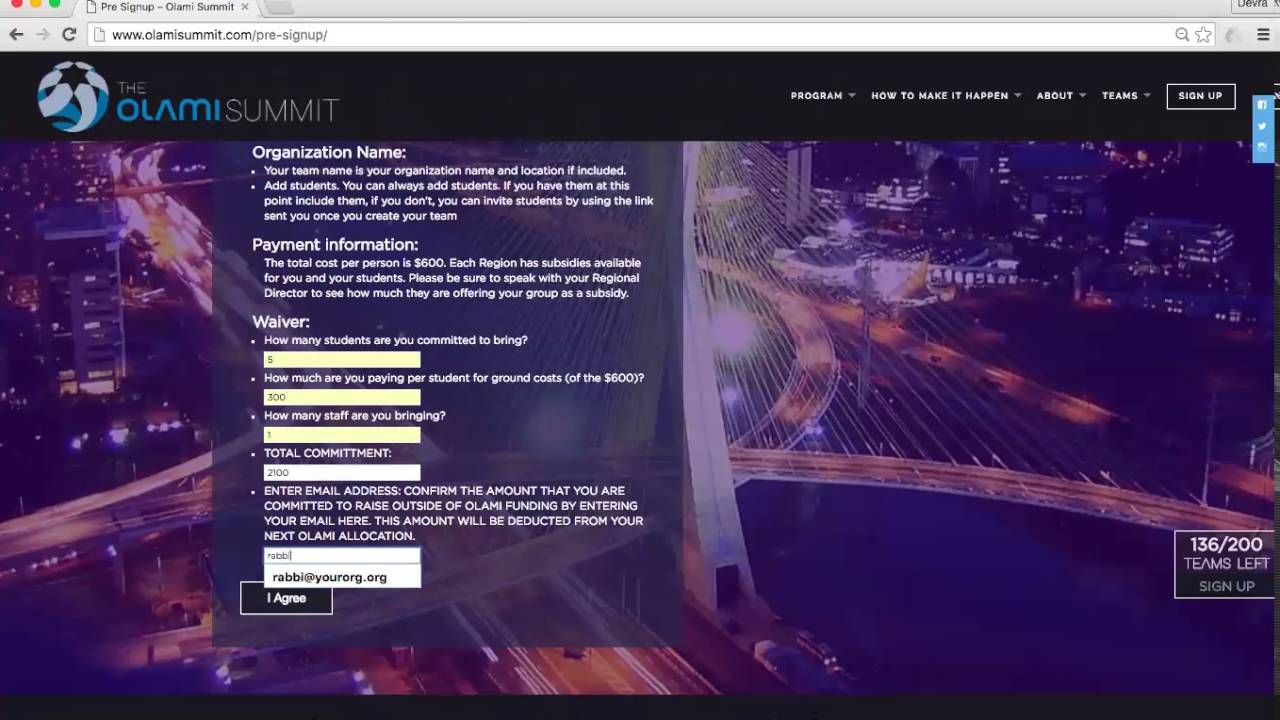Open the HOW TO MAKE IT HAPPEN menu
Image resolution: width=1280 pixels, height=720 pixels.
click(939, 96)
